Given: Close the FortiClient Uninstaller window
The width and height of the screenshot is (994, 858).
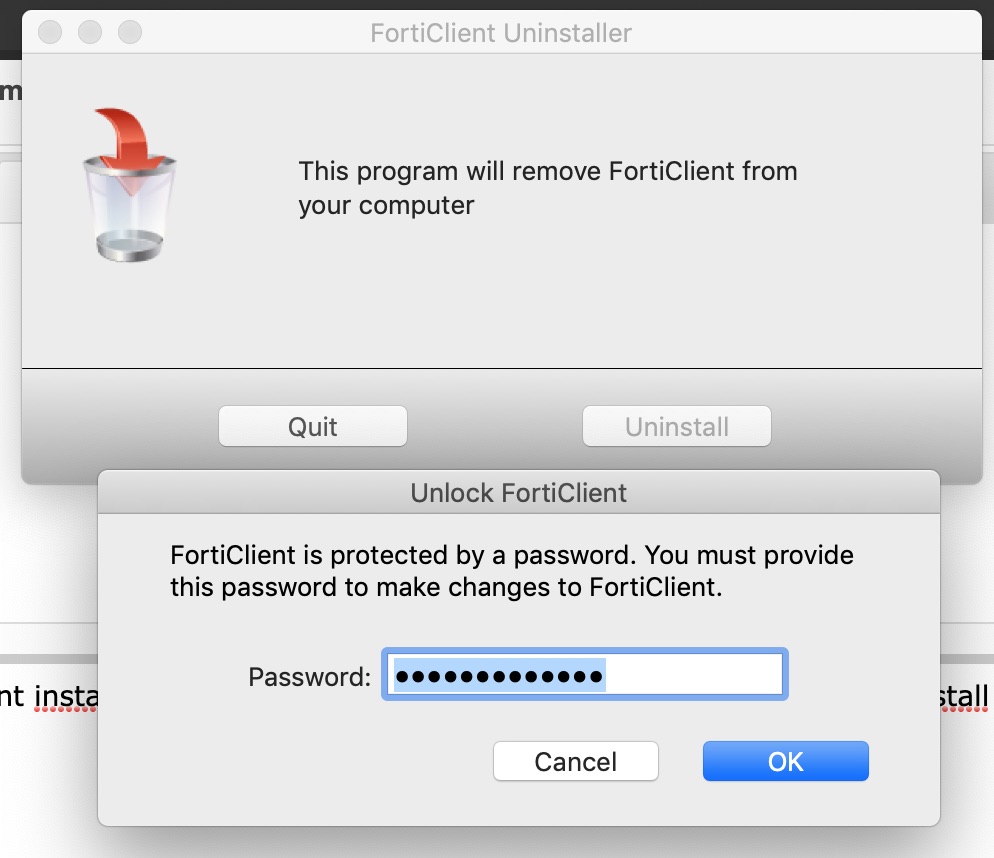Looking at the screenshot, I should tap(50, 33).
